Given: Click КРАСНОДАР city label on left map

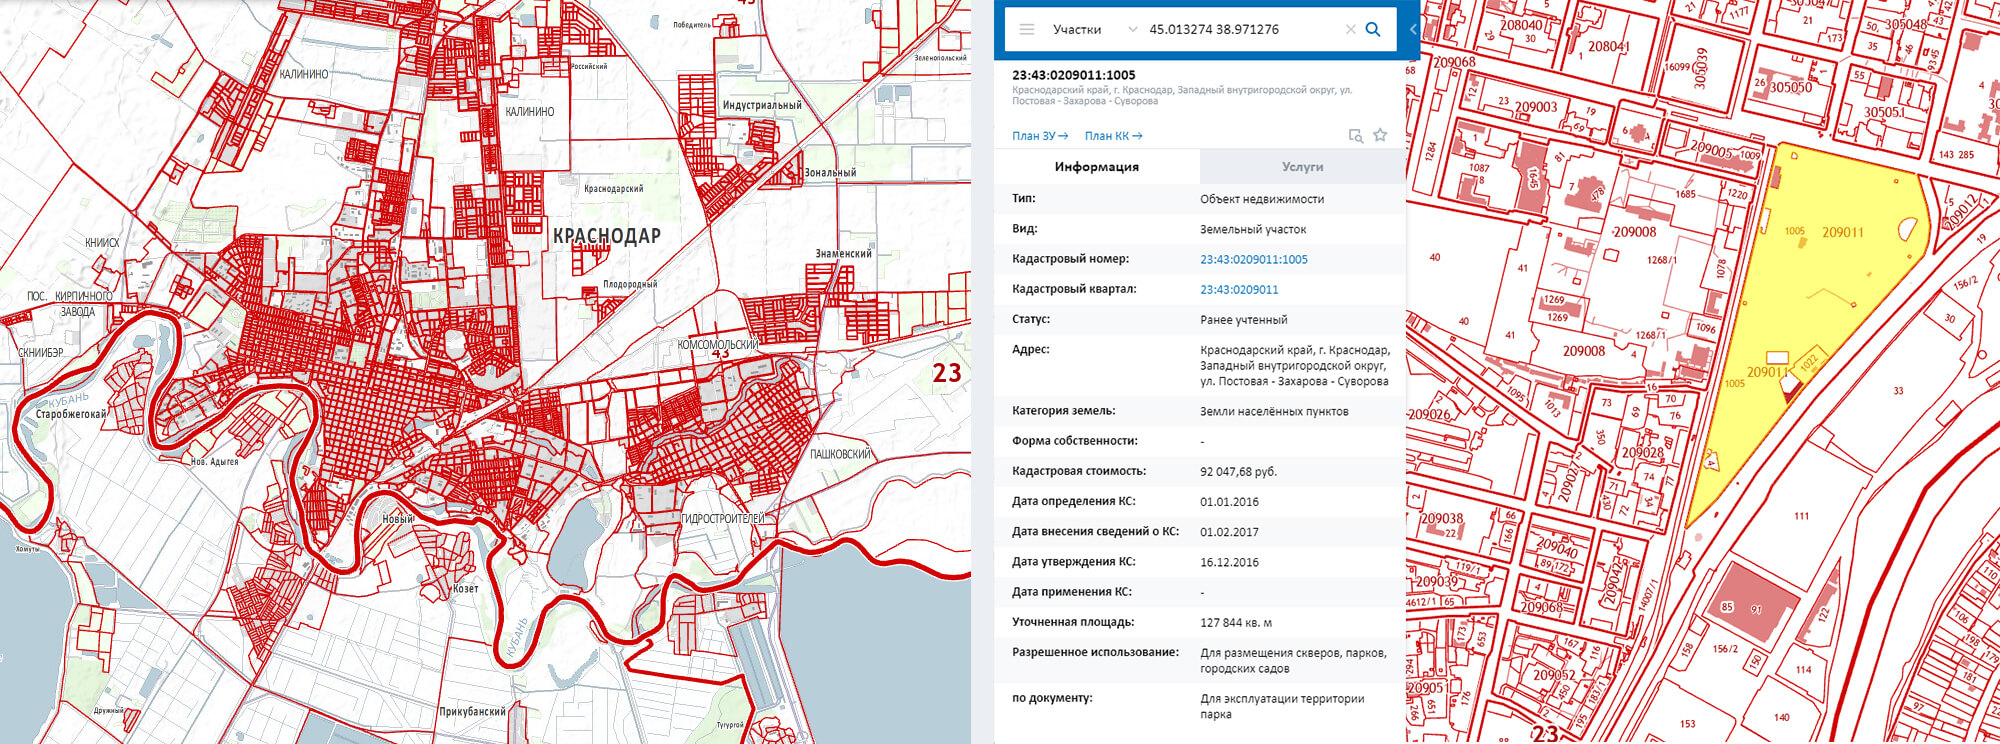Looking at the screenshot, I should tap(607, 236).
